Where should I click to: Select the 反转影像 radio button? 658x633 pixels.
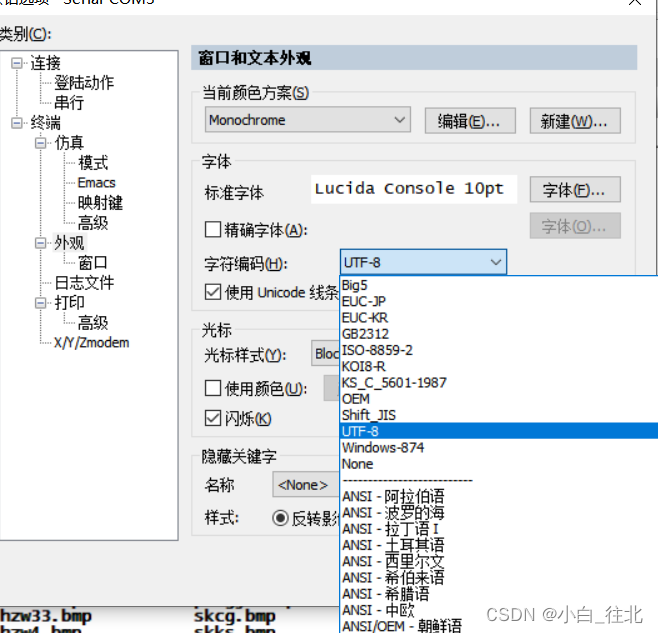coord(280,518)
